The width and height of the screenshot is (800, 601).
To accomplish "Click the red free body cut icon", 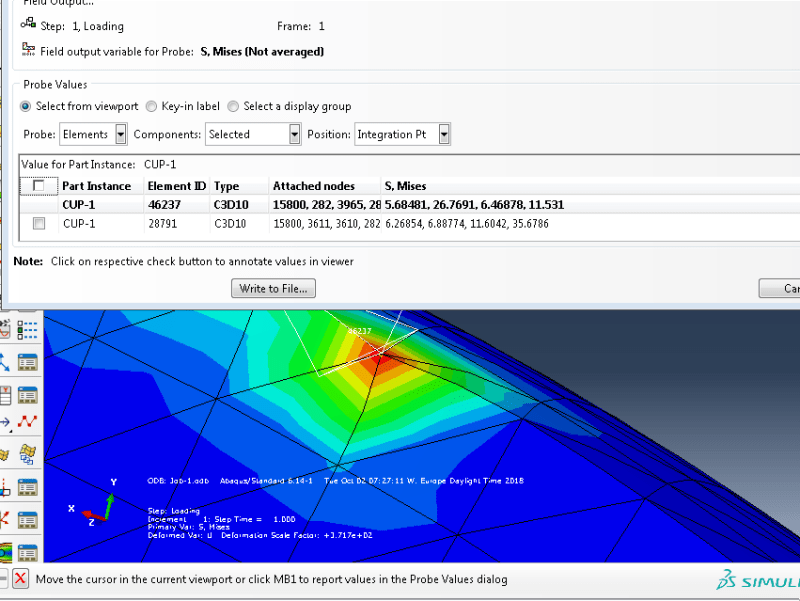I will [5, 520].
